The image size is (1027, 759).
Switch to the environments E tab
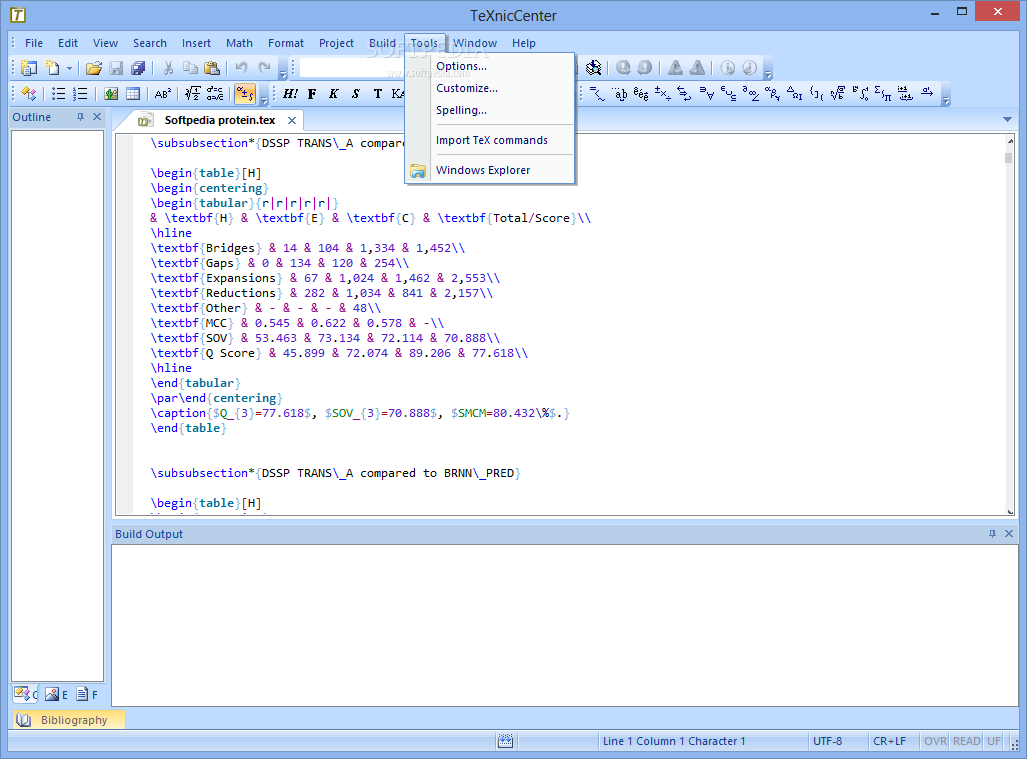56,694
